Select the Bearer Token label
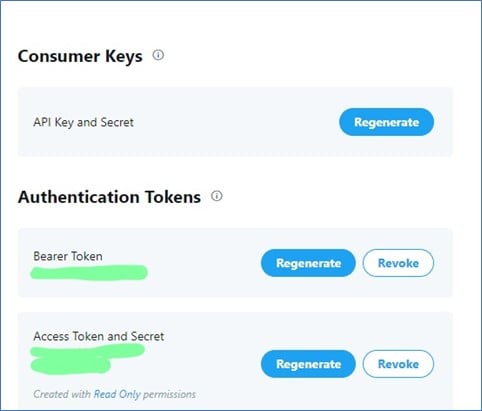The height and width of the screenshot is (411, 482). tap(68, 256)
